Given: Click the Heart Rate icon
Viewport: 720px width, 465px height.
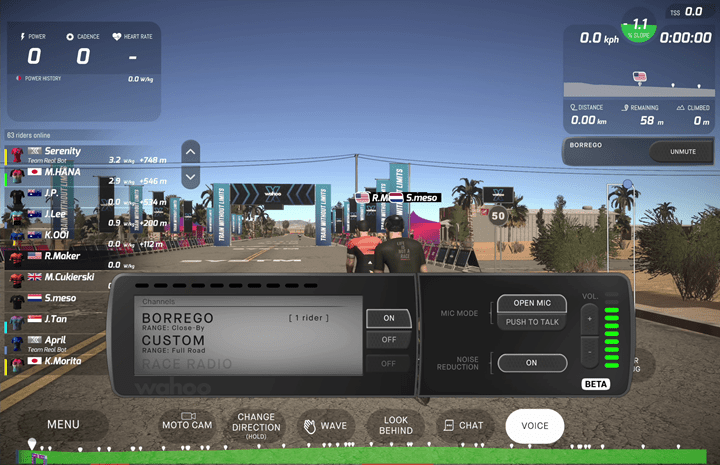Looking at the screenshot, I should [117, 36].
